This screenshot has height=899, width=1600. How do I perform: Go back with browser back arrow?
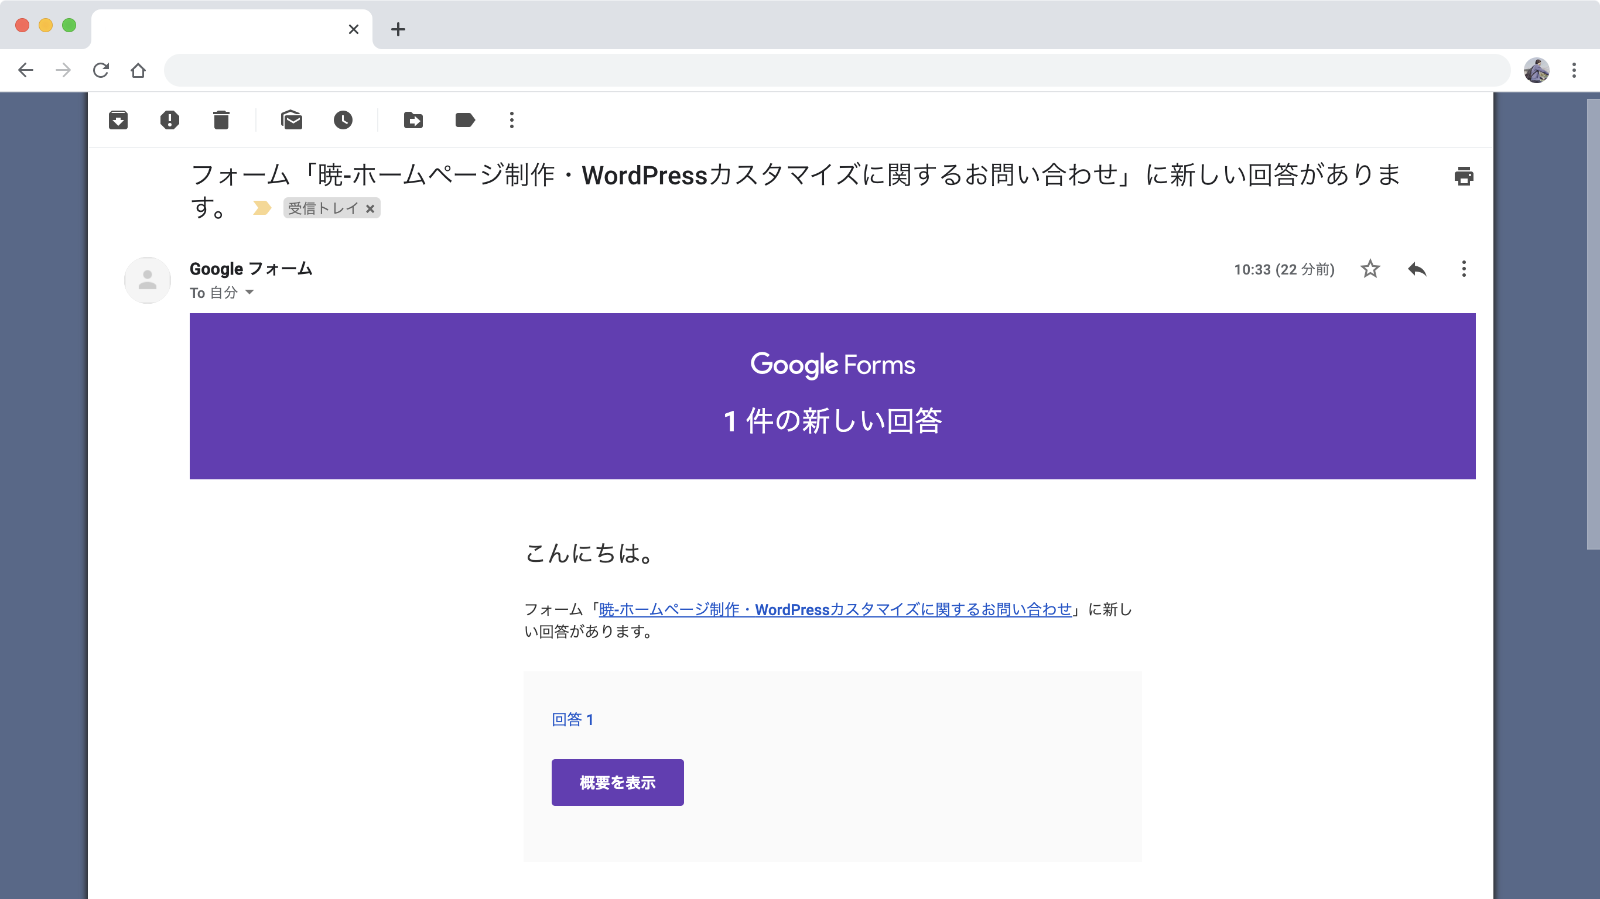26,70
